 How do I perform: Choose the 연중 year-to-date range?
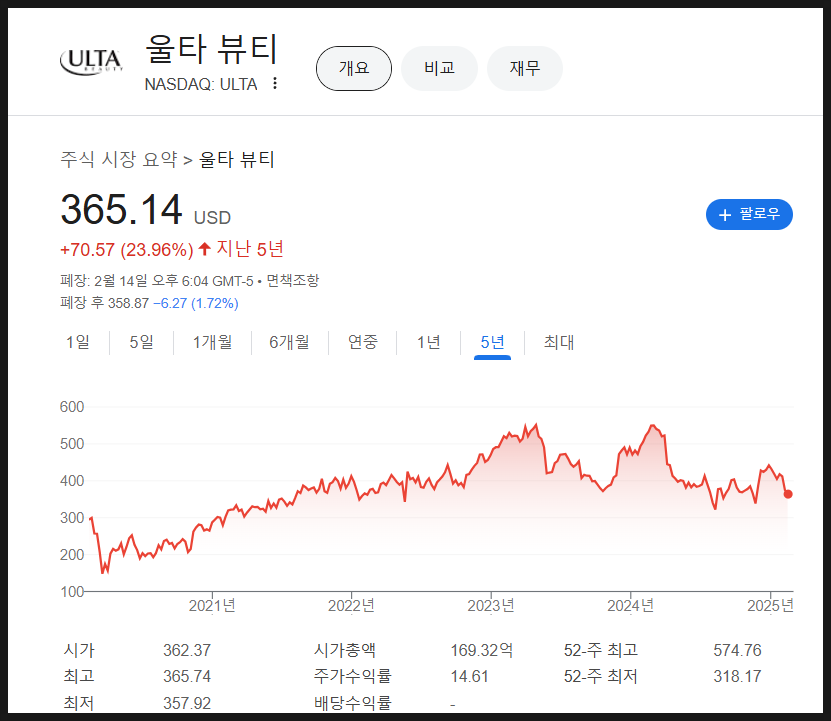363,342
